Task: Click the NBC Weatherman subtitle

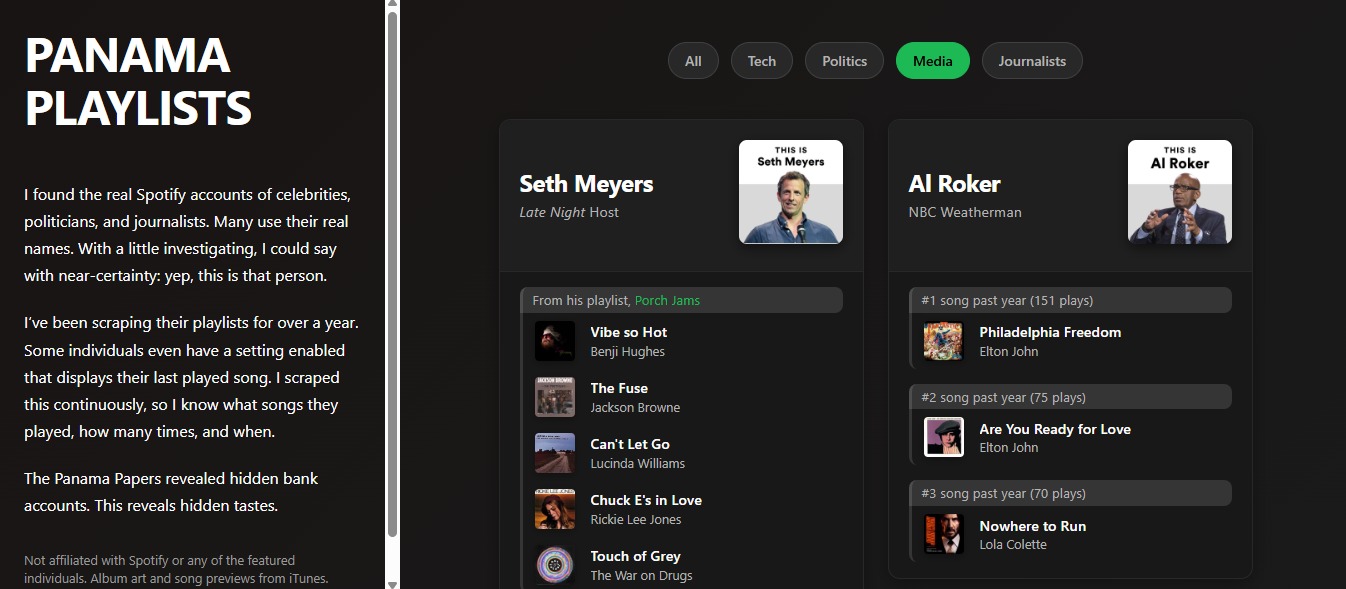Action: point(965,212)
